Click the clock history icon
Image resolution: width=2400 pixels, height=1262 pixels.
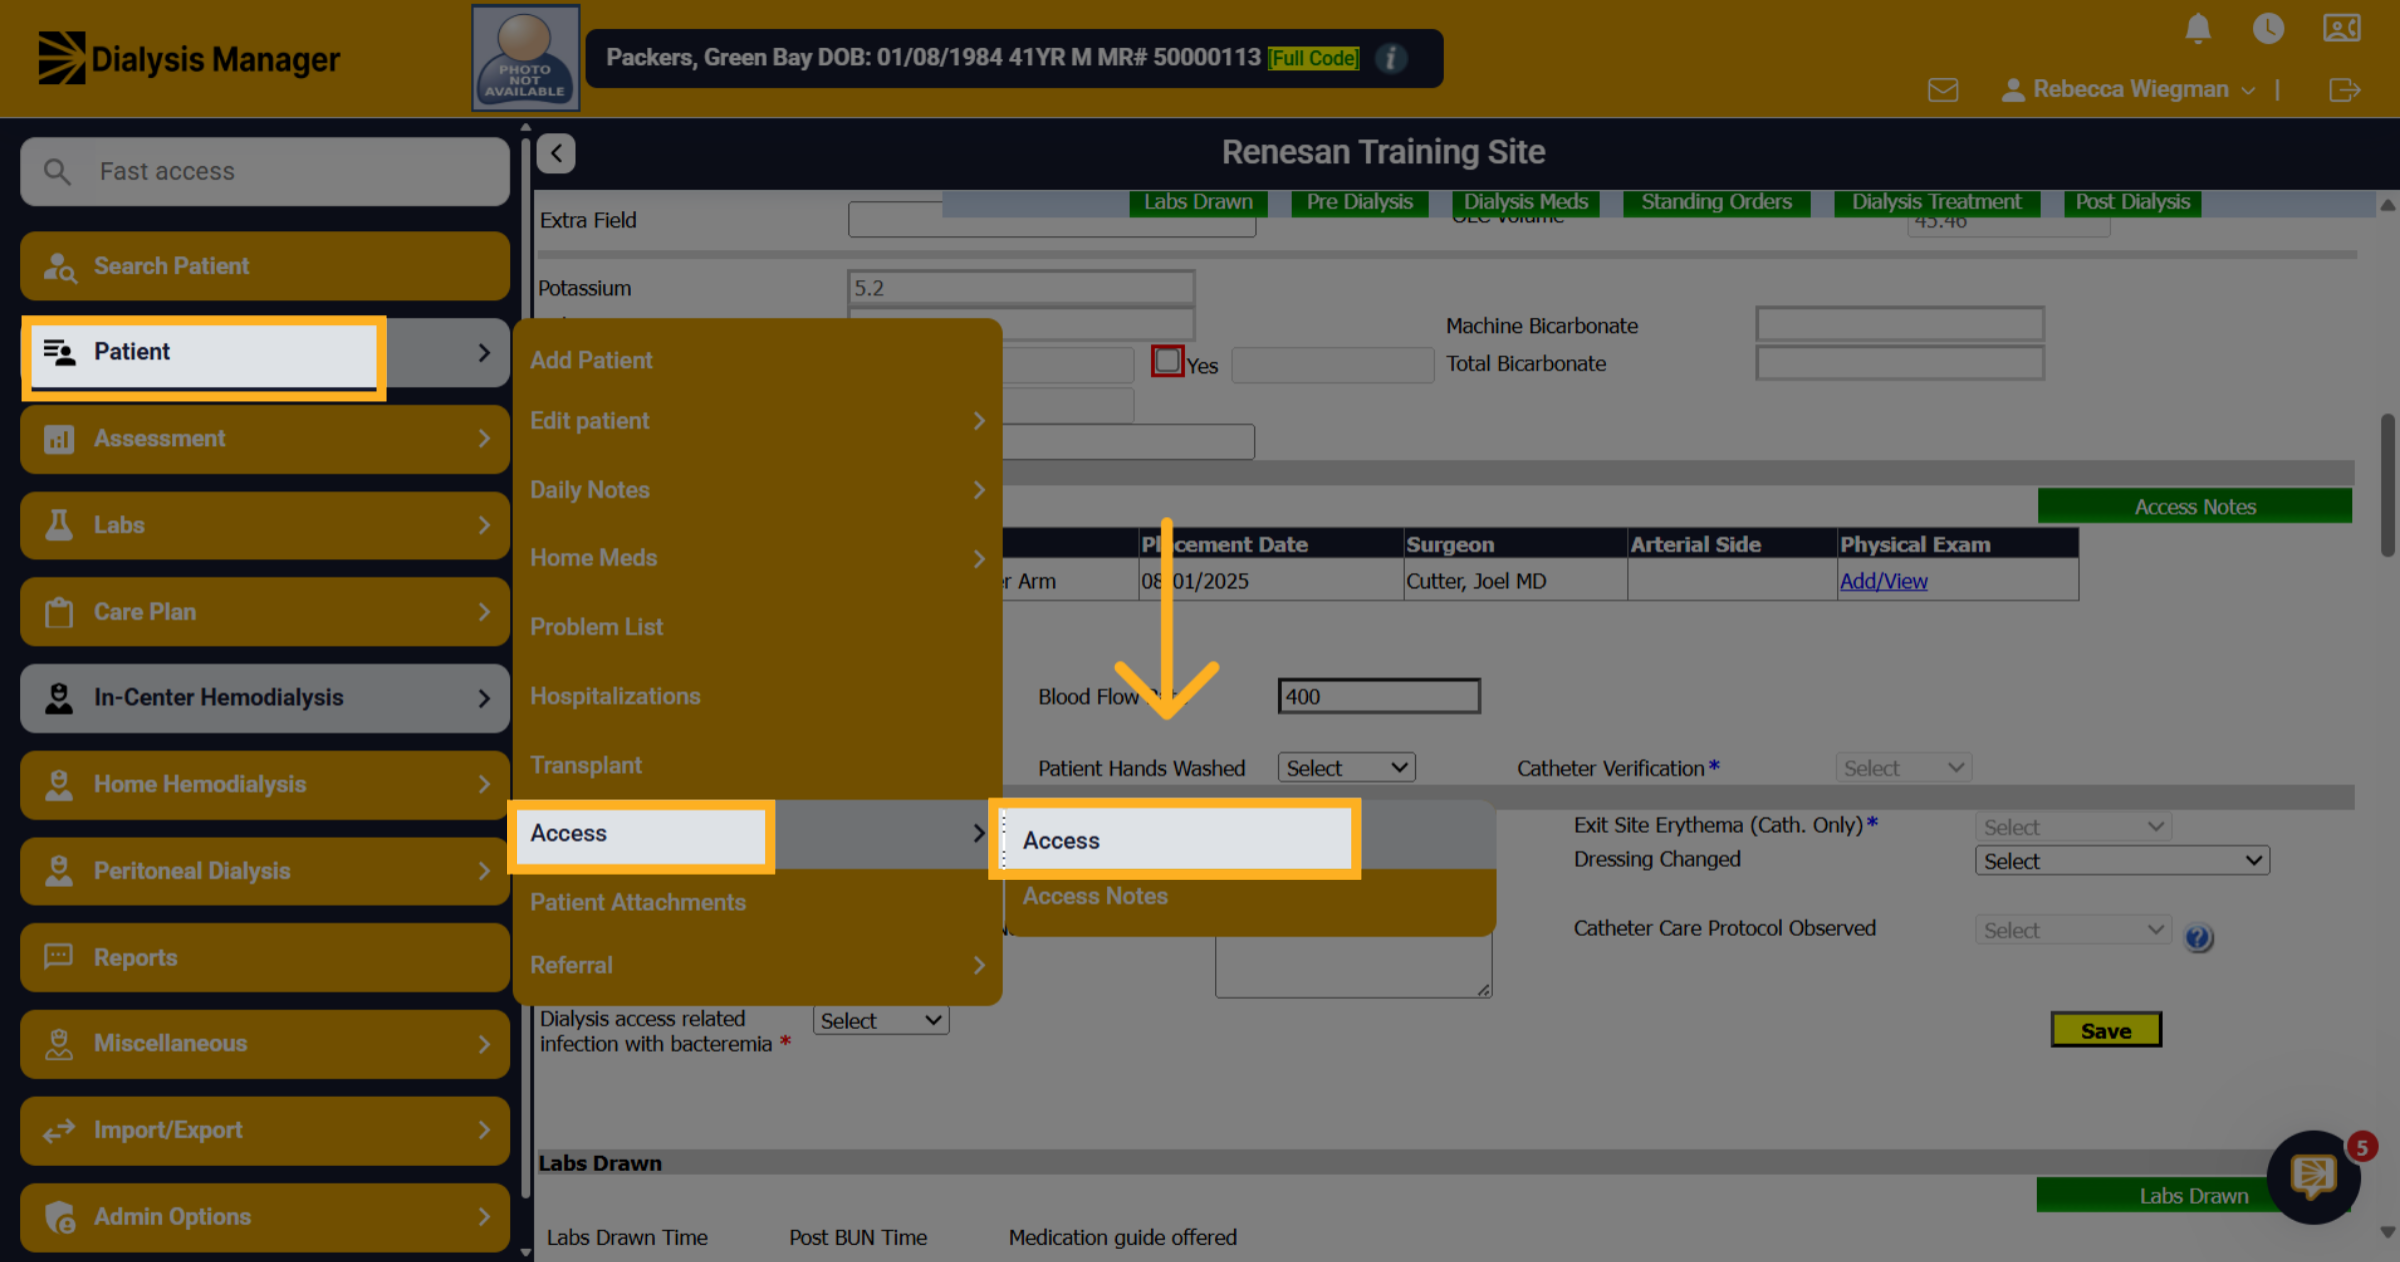coord(2268,28)
